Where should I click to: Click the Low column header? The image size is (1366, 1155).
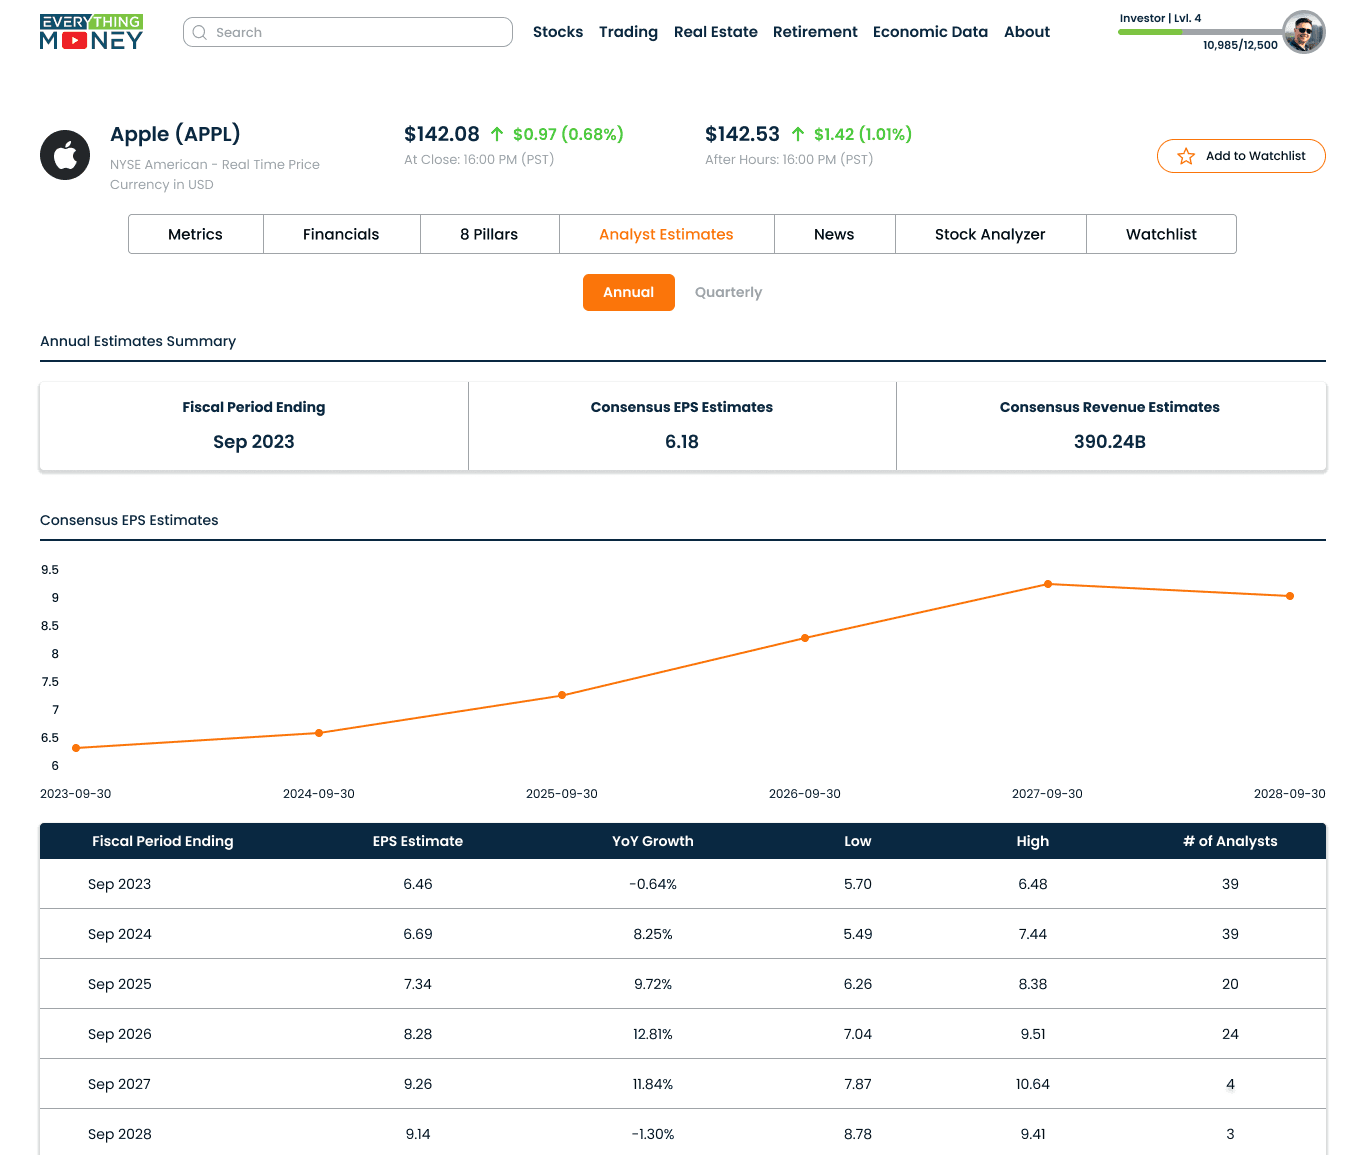pyautogui.click(x=858, y=841)
